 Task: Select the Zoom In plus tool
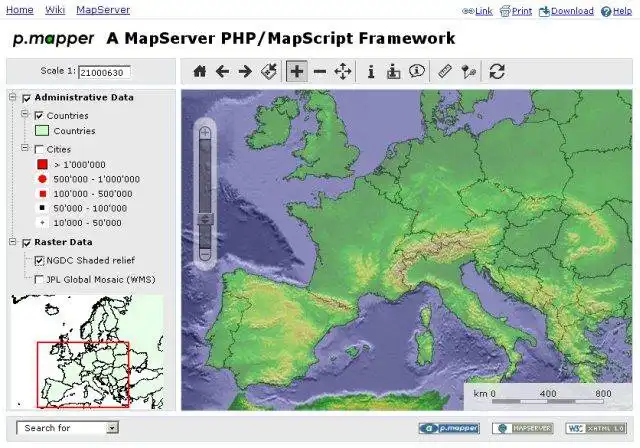click(x=297, y=71)
